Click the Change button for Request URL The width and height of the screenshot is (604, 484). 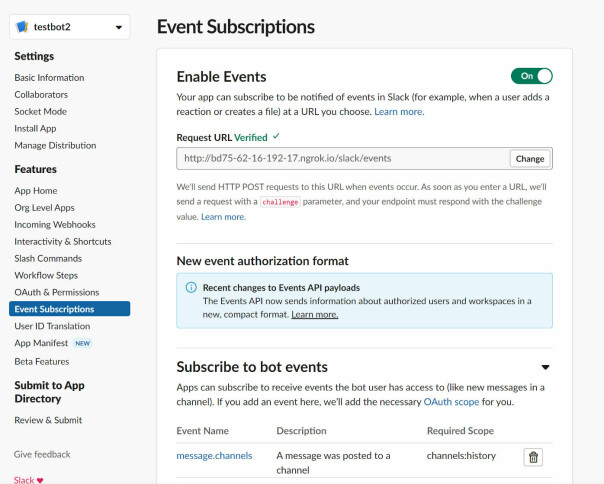pyautogui.click(x=530, y=158)
